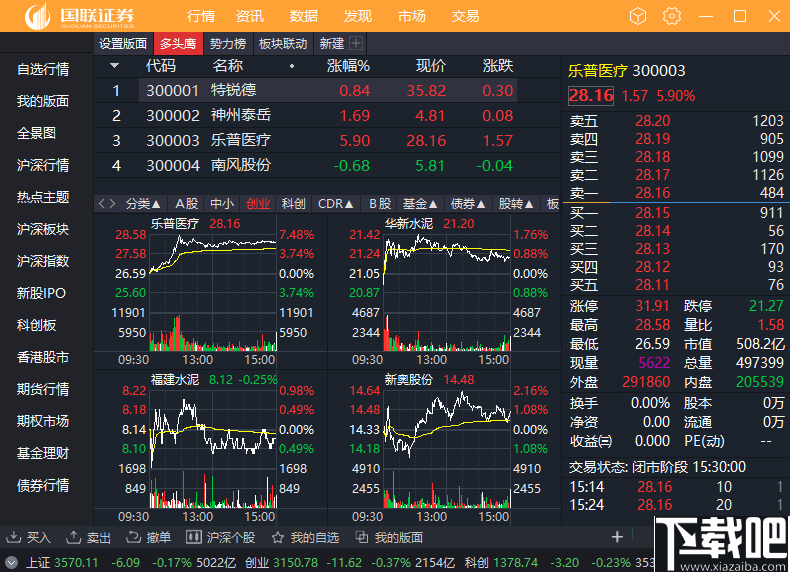
Task: Expand the CDR dropdown tab
Action: 336,204
